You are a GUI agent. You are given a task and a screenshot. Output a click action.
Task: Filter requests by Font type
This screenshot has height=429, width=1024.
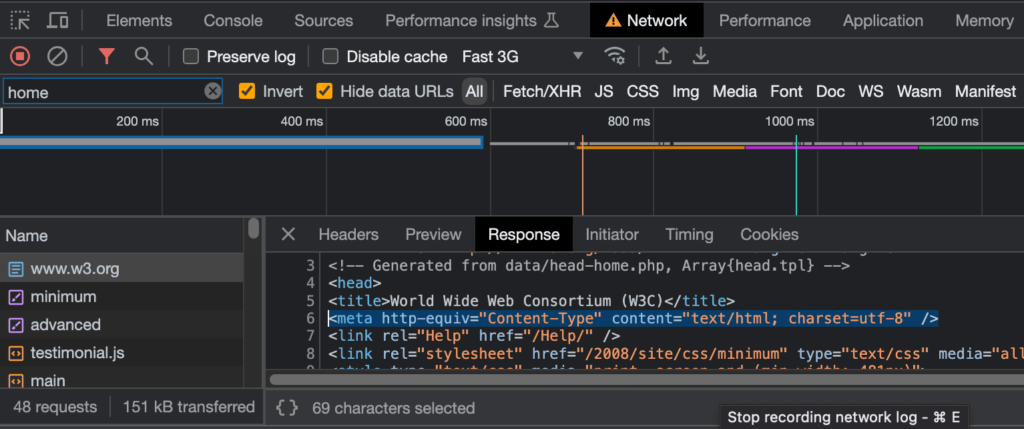click(x=786, y=91)
